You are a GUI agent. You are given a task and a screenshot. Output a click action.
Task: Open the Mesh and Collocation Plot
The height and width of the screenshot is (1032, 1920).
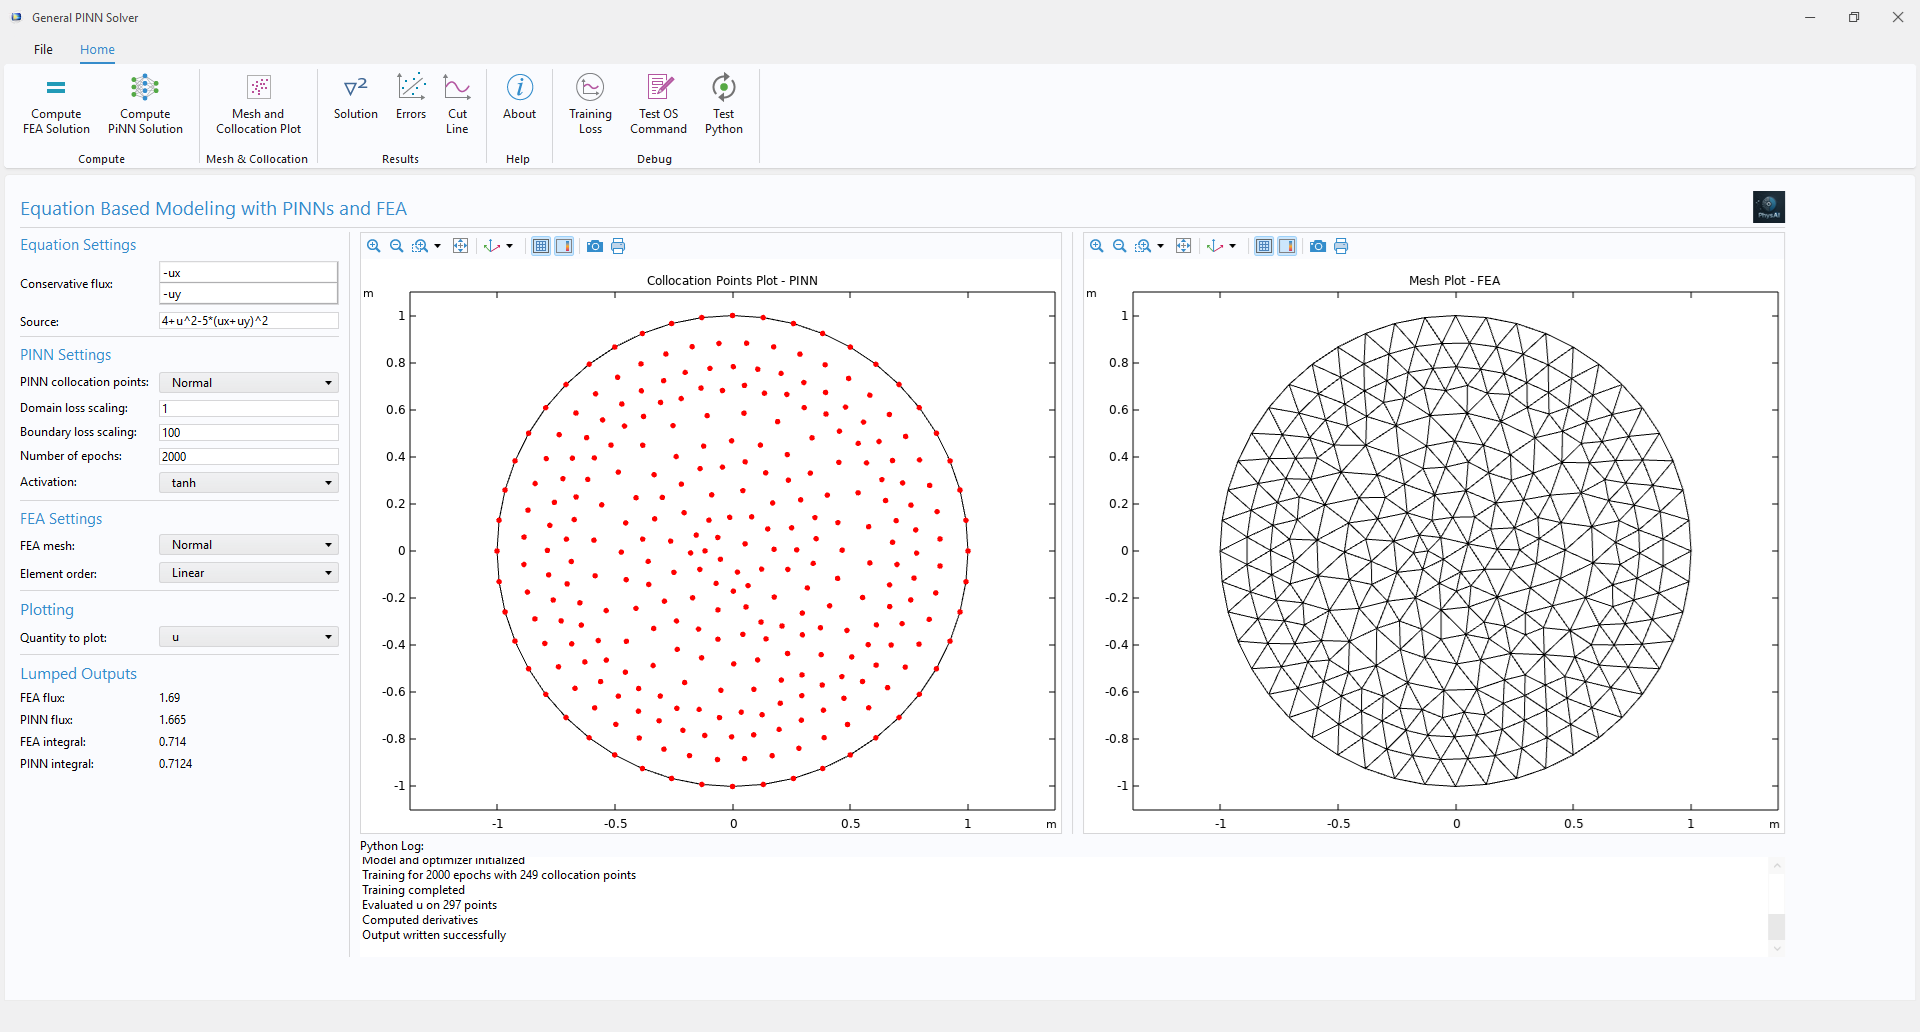(257, 104)
